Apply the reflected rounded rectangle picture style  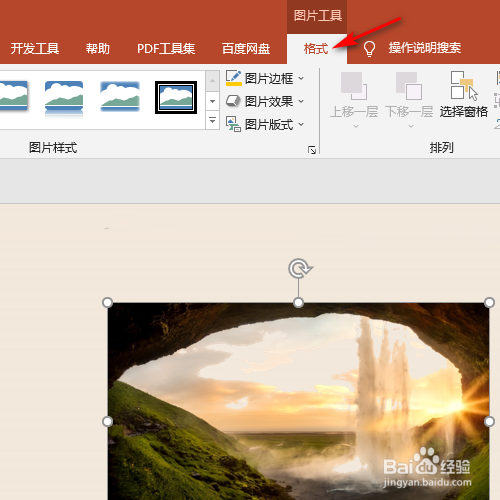tap(64, 98)
